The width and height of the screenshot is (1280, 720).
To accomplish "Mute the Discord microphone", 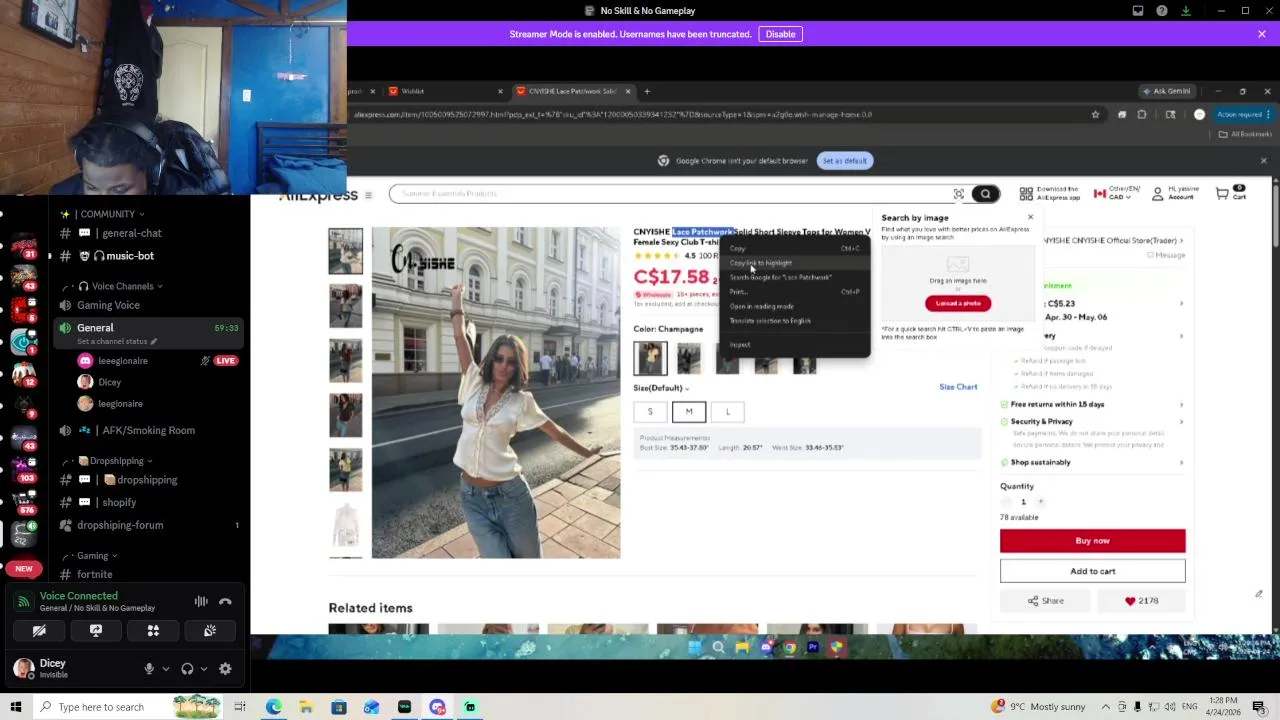I will coord(149,669).
